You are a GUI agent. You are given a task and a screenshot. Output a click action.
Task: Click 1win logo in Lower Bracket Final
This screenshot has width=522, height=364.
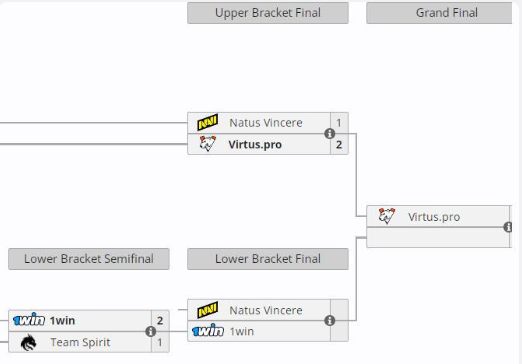point(208,331)
